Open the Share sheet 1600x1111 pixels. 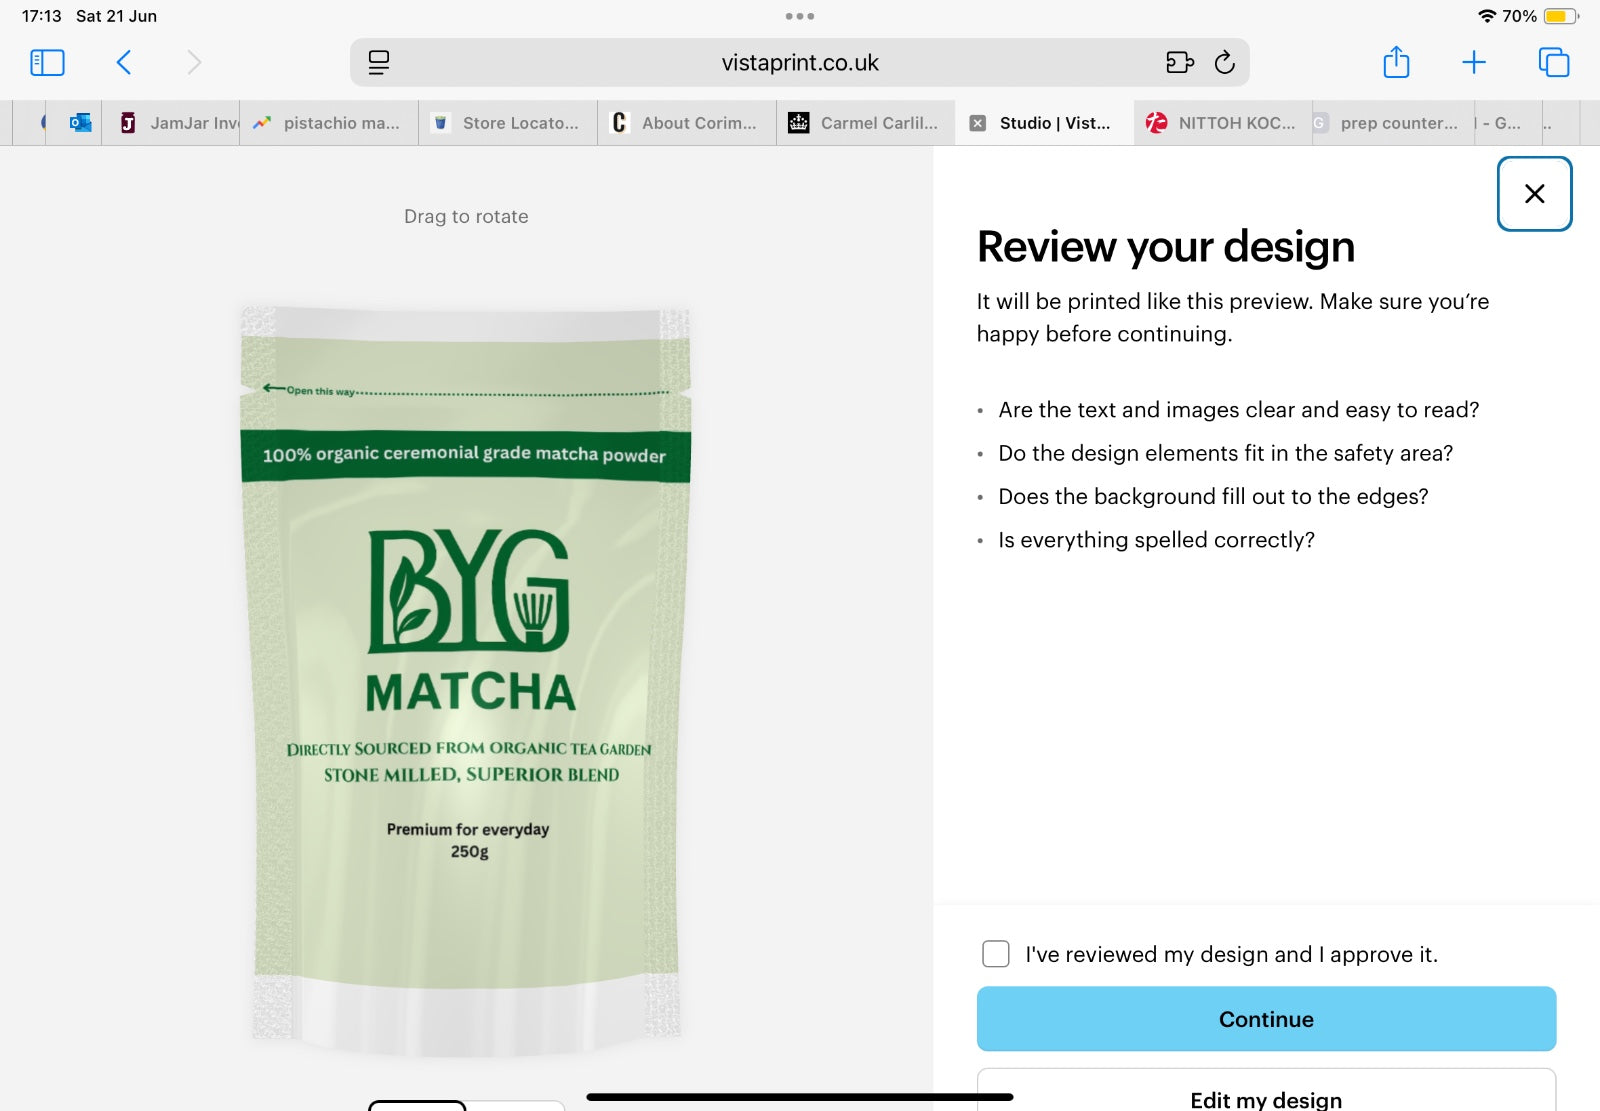coord(1396,62)
